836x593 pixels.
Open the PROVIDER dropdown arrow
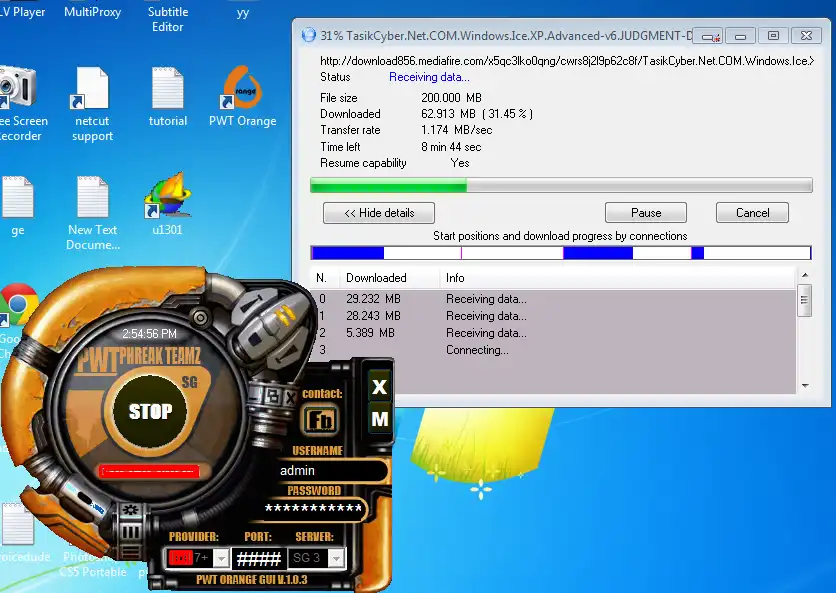coord(221,558)
